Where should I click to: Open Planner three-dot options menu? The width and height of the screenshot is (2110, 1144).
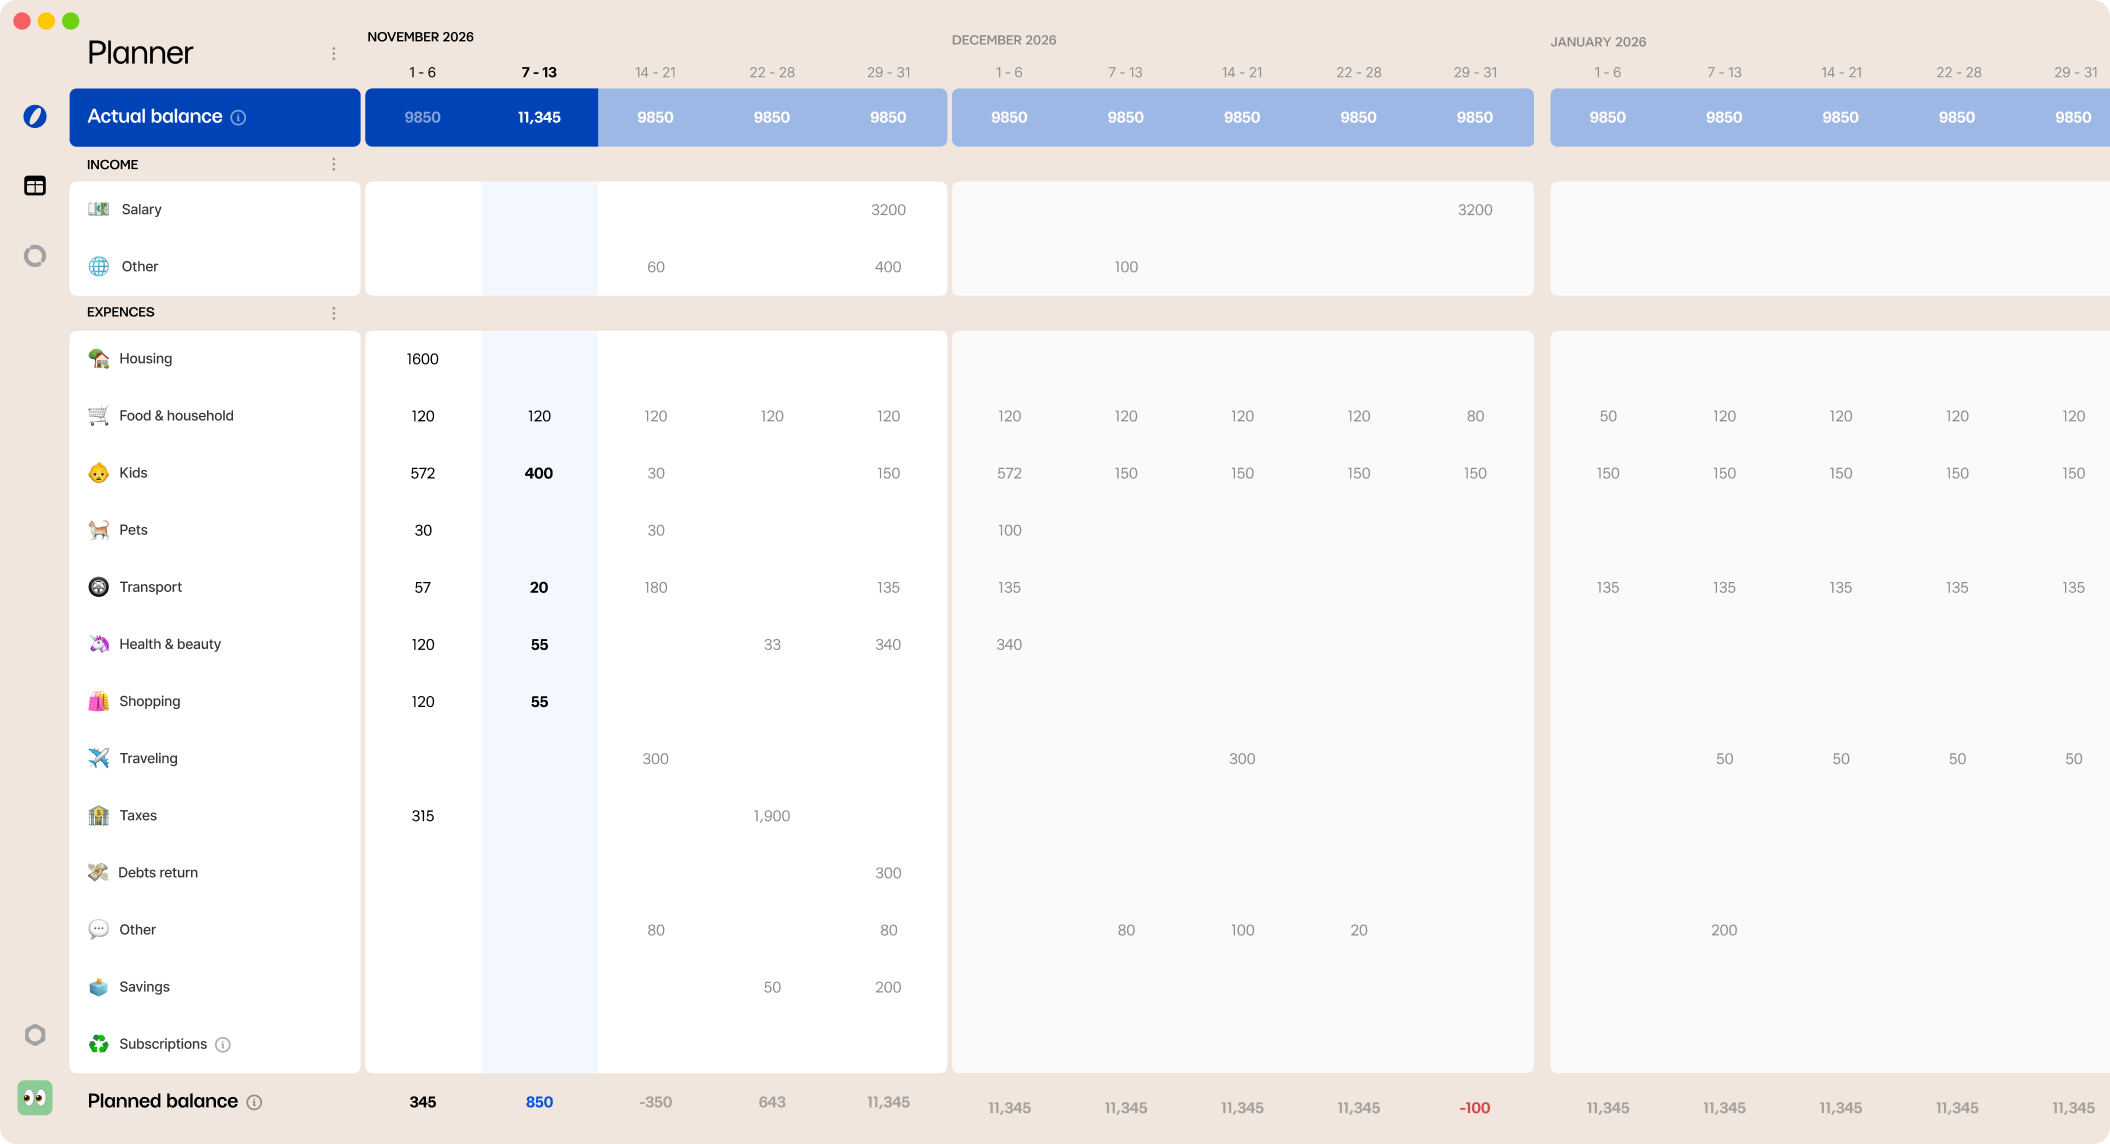334,54
